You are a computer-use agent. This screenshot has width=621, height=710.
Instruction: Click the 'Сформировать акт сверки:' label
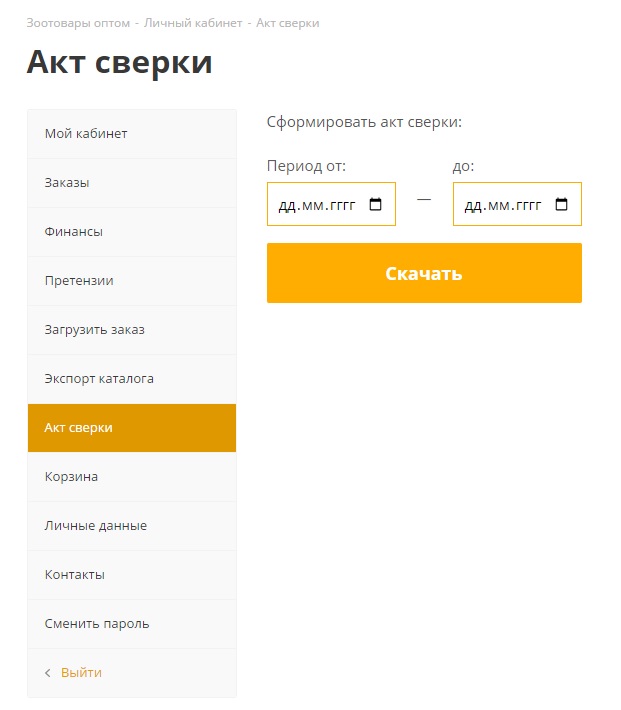[364, 122]
